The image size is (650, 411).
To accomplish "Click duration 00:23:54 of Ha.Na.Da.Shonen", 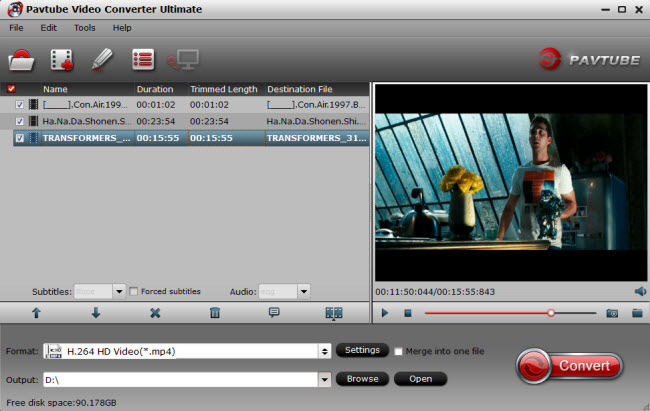I will [x=156, y=121].
